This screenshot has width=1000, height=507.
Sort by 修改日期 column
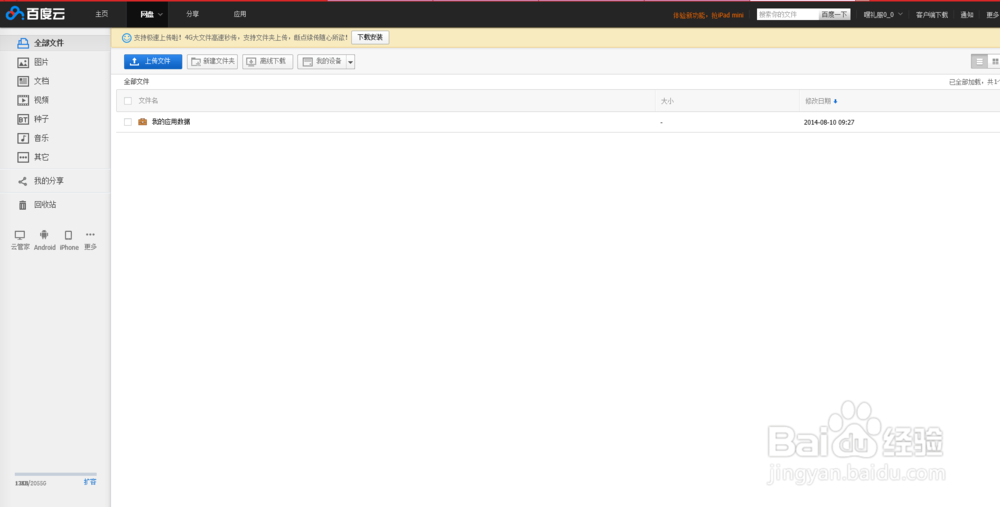[x=821, y=101]
